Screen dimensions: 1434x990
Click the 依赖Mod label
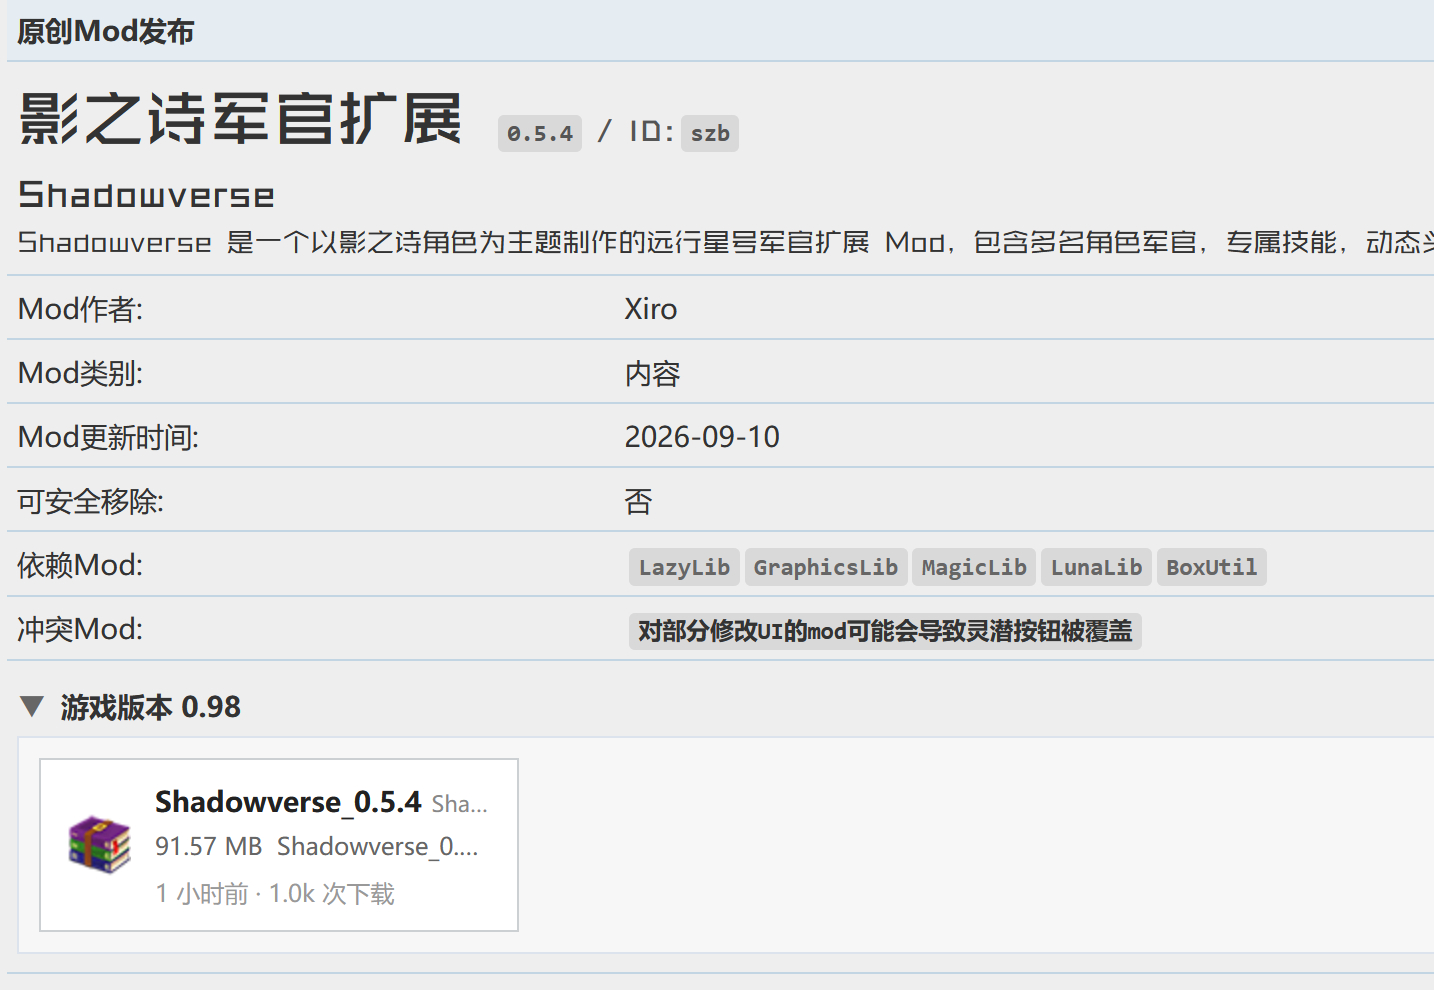[81, 565]
